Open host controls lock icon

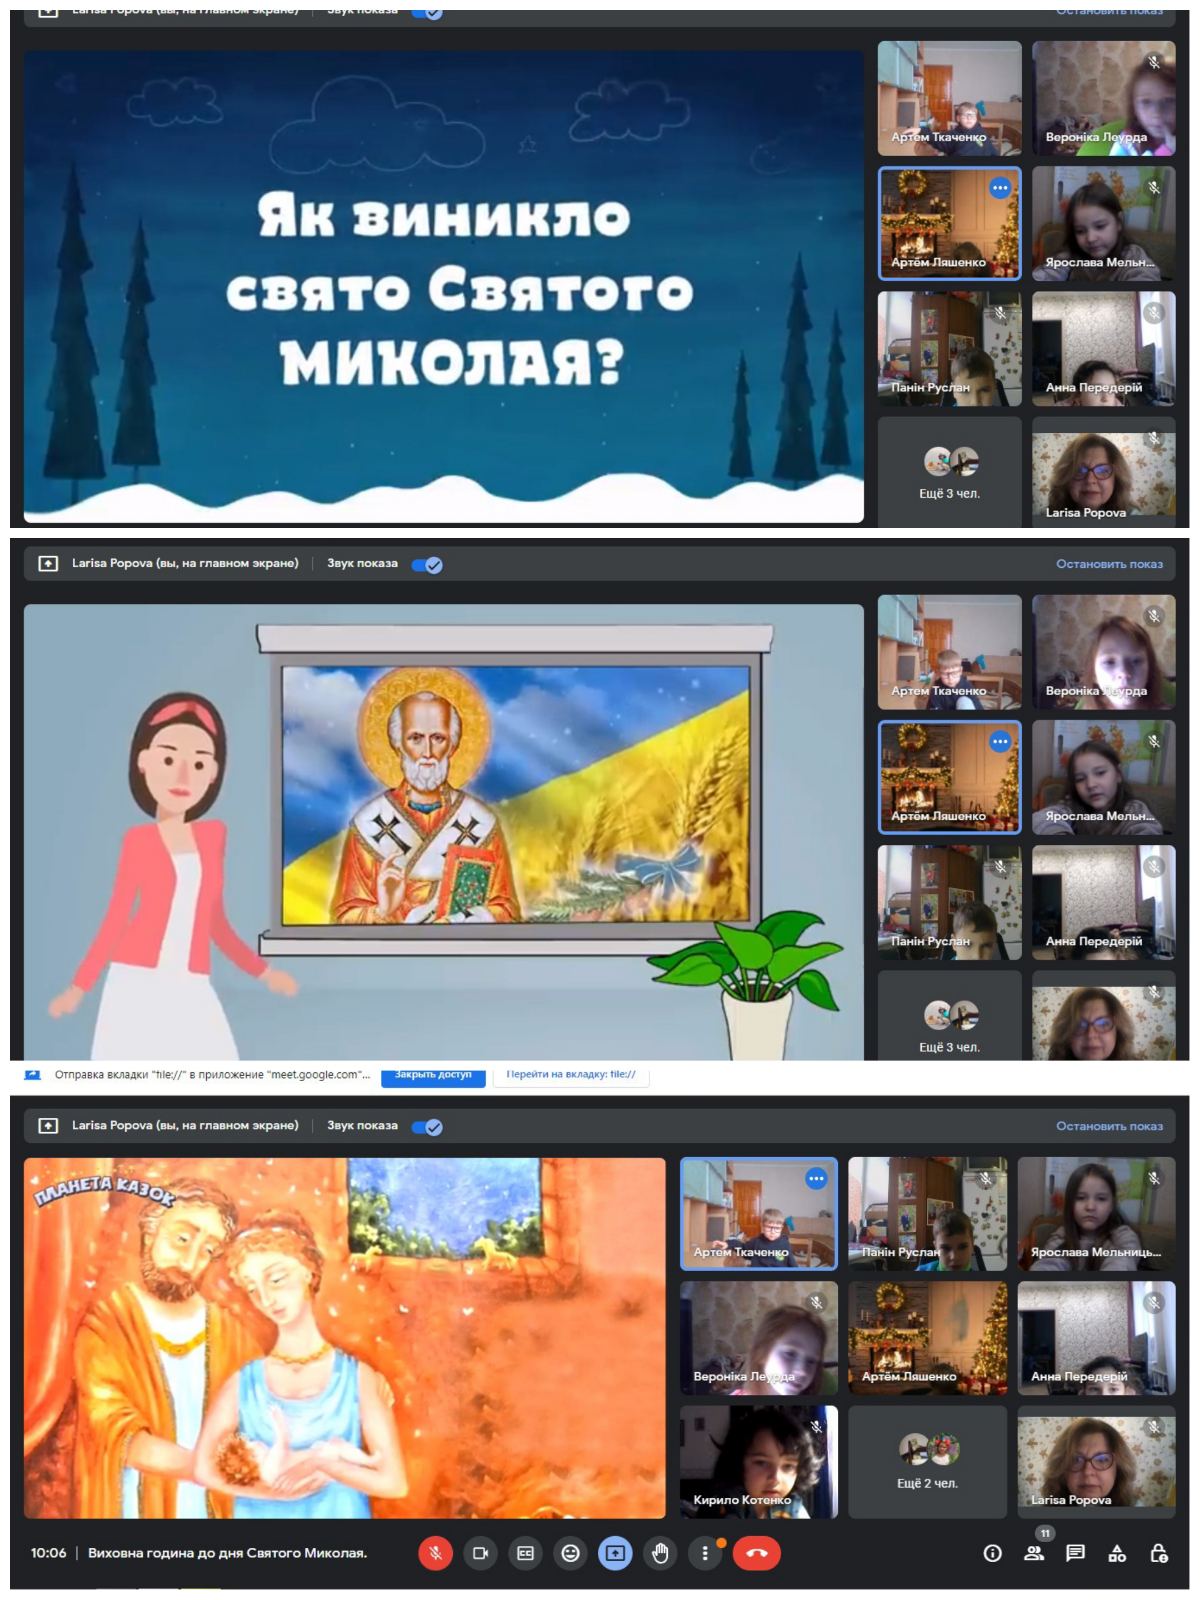[1158, 1553]
